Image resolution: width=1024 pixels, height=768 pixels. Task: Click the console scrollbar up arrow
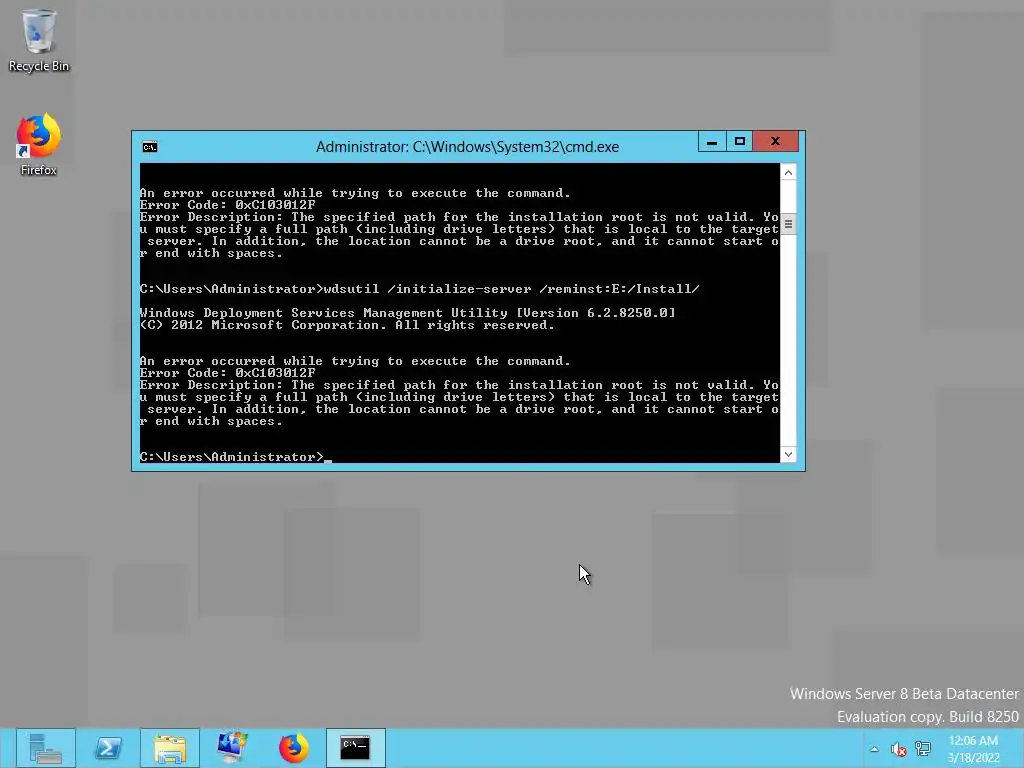pyautogui.click(x=788, y=172)
